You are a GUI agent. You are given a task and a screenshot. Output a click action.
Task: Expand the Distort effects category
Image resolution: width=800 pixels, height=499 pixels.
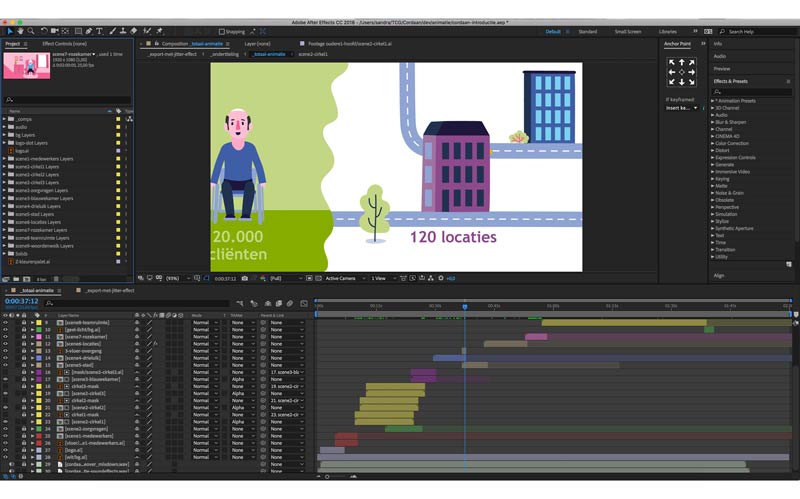pyautogui.click(x=713, y=151)
